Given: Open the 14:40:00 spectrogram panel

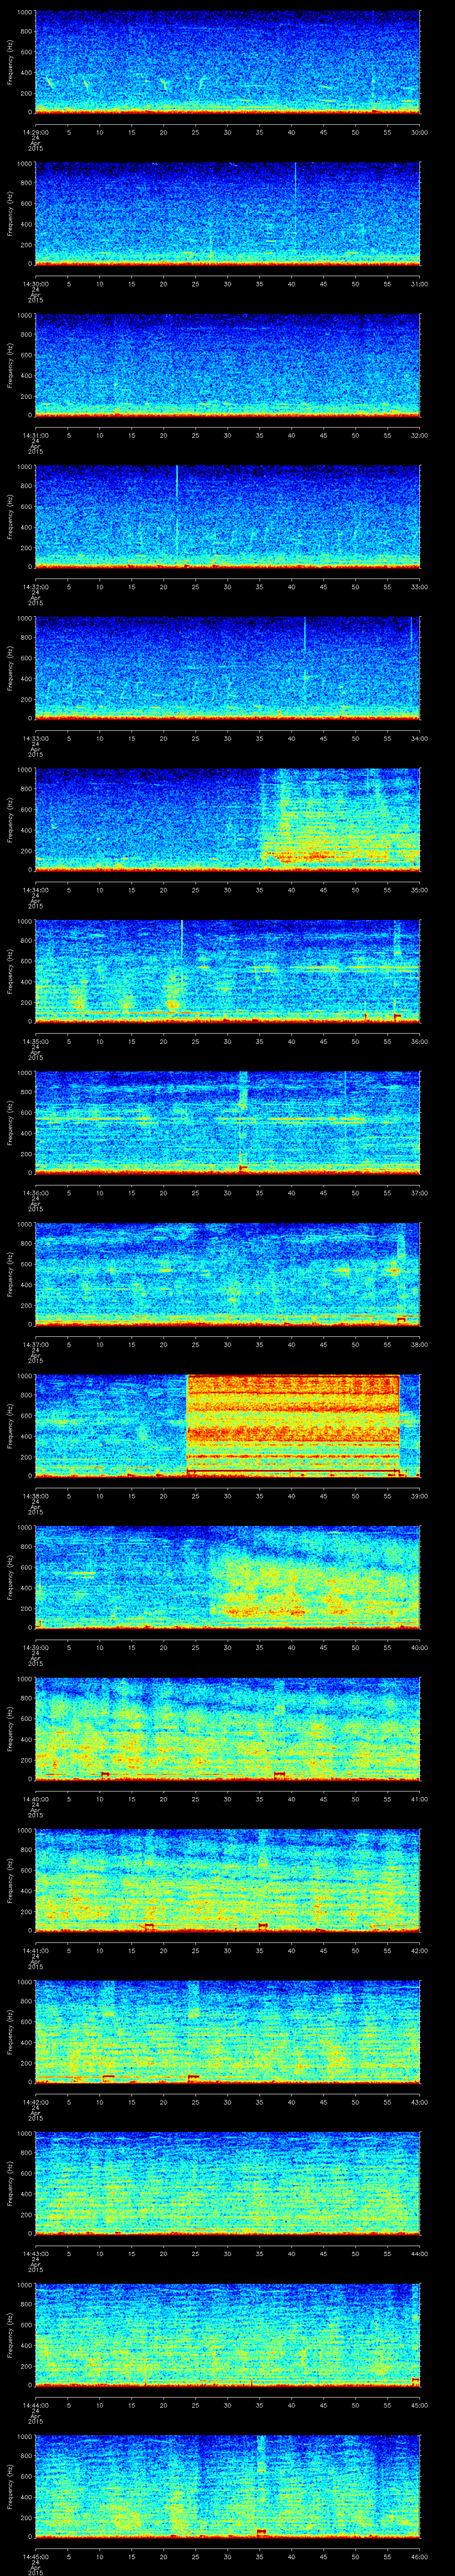Looking at the screenshot, I should tap(228, 1728).
